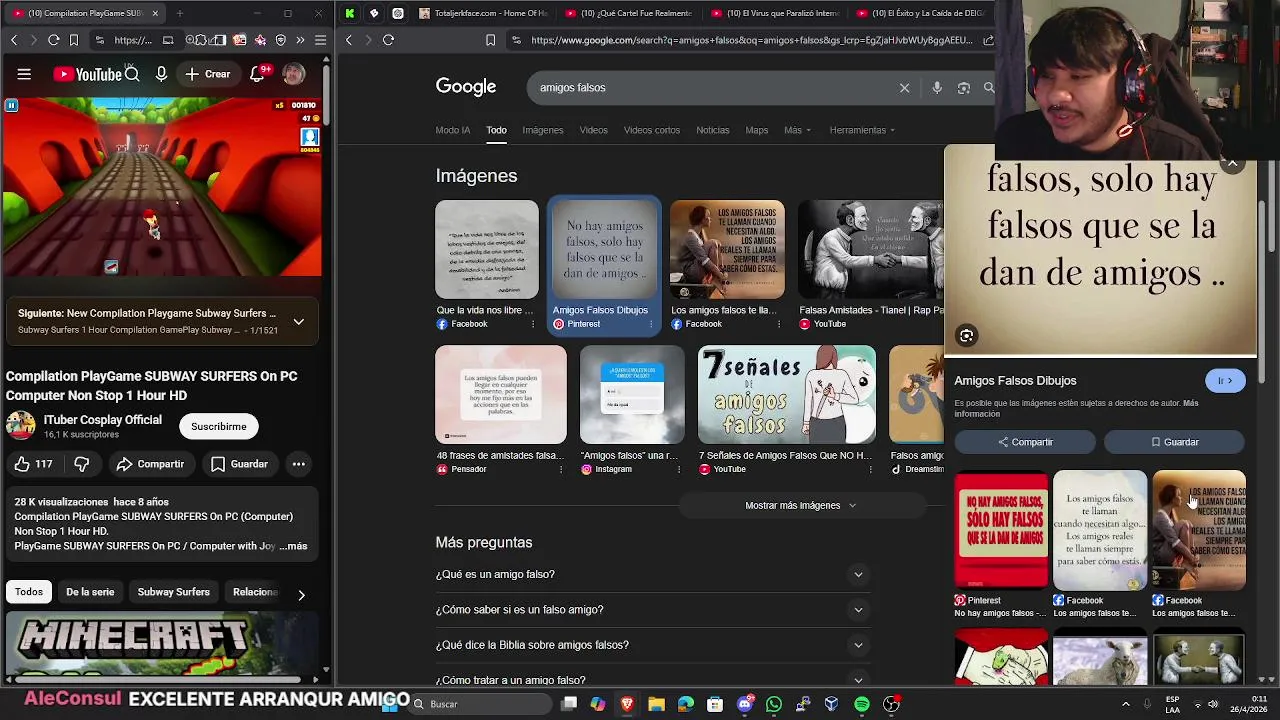Viewport: 1280px width, 720px height.
Task: Search by voice in Google
Action: pos(937,88)
